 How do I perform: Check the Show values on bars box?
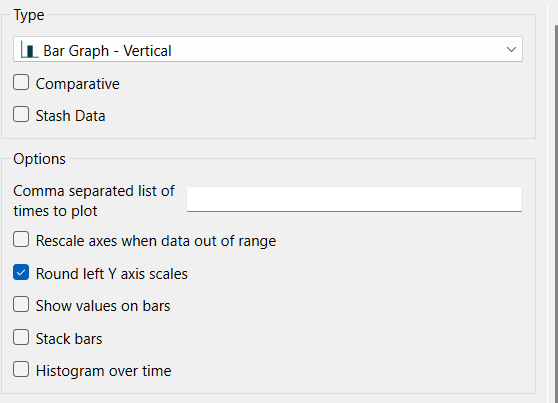pyautogui.click(x=21, y=304)
